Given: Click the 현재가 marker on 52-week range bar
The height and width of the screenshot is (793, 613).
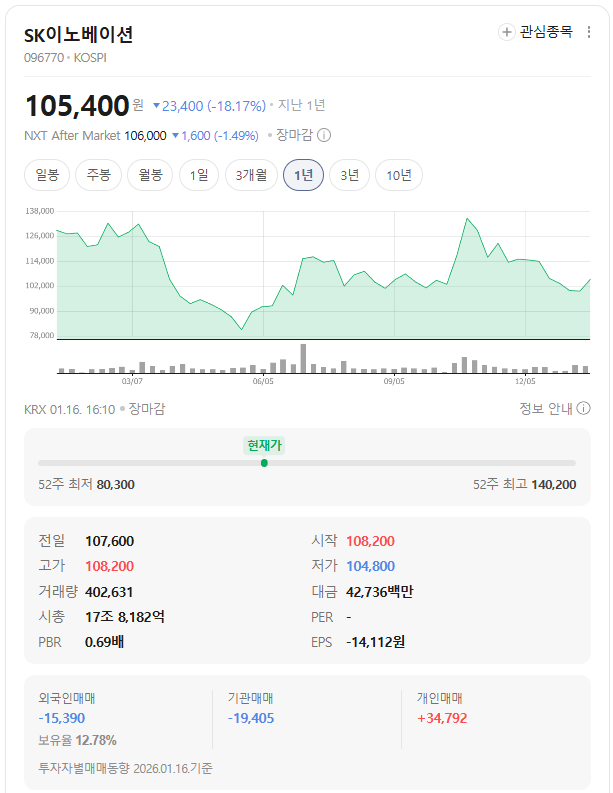Looking at the screenshot, I should pyautogui.click(x=264, y=463).
